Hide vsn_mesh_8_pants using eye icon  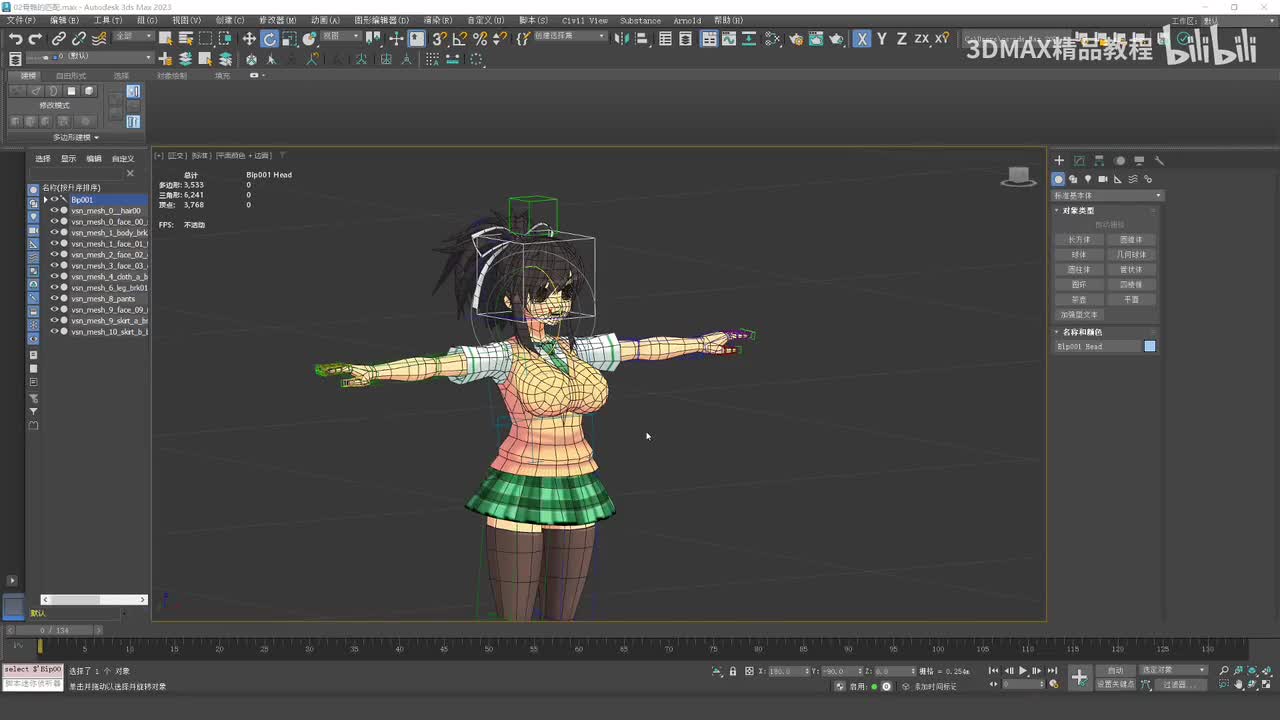[54, 299]
